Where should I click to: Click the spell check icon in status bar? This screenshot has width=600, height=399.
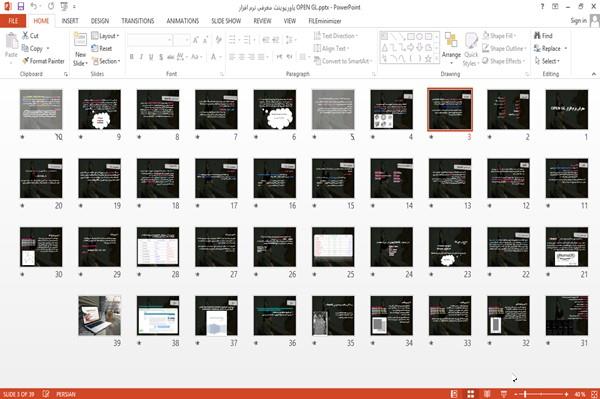click(x=46, y=394)
